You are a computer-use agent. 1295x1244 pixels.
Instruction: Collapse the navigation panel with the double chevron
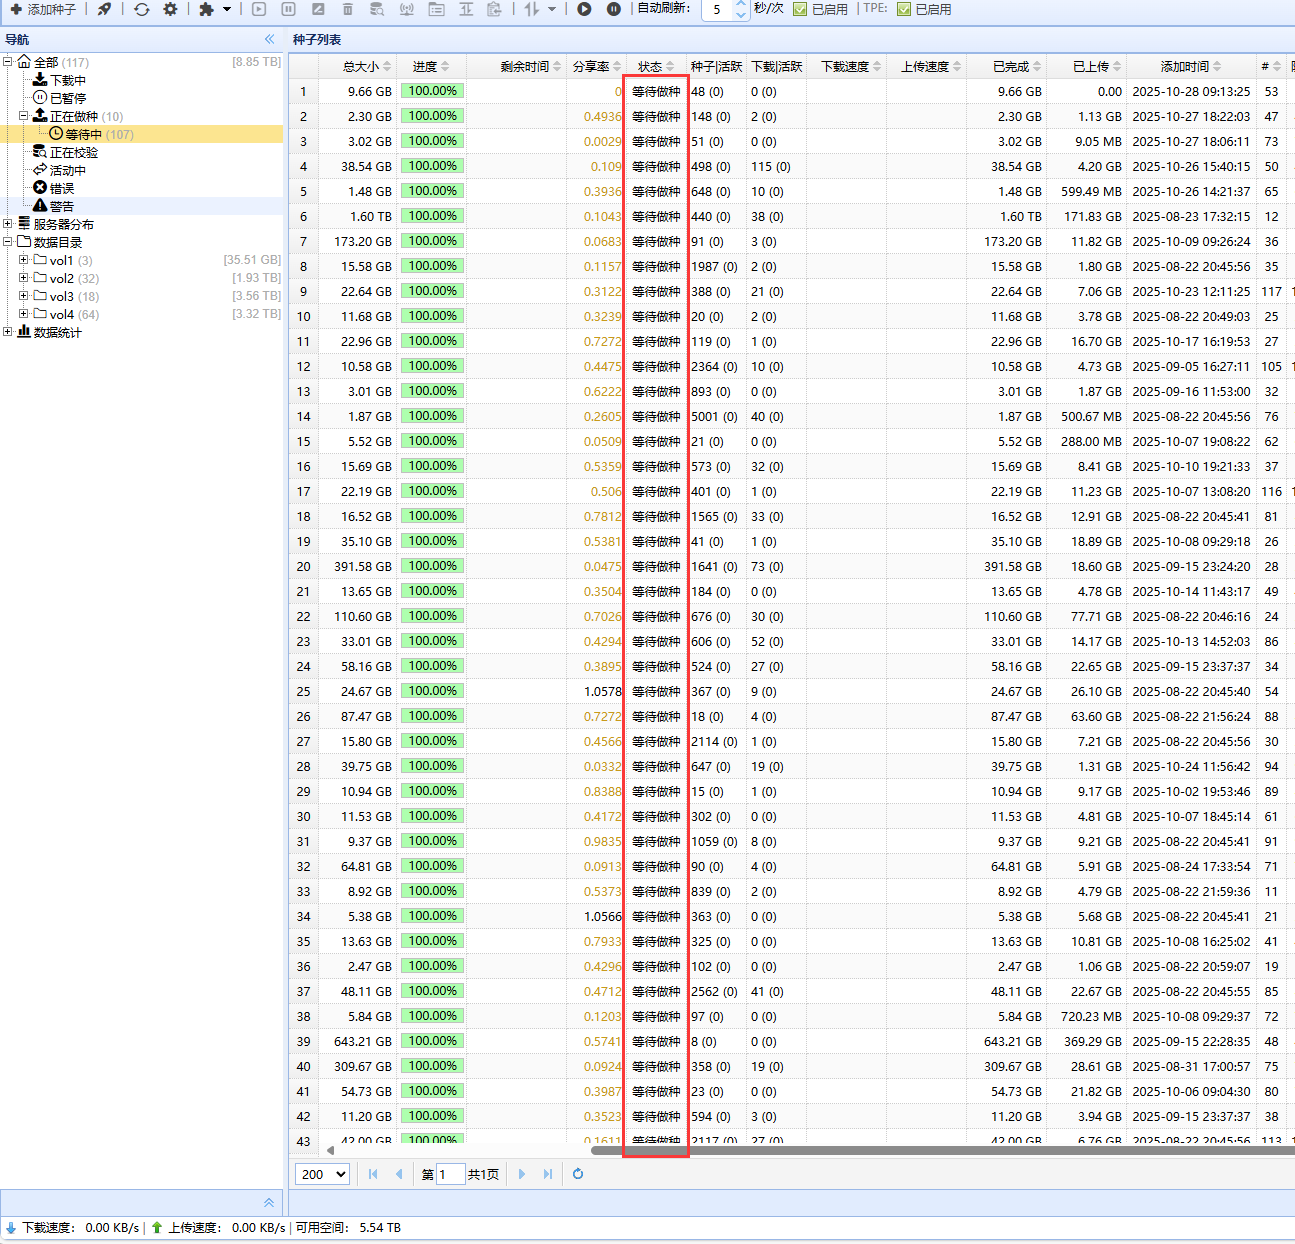tap(269, 39)
